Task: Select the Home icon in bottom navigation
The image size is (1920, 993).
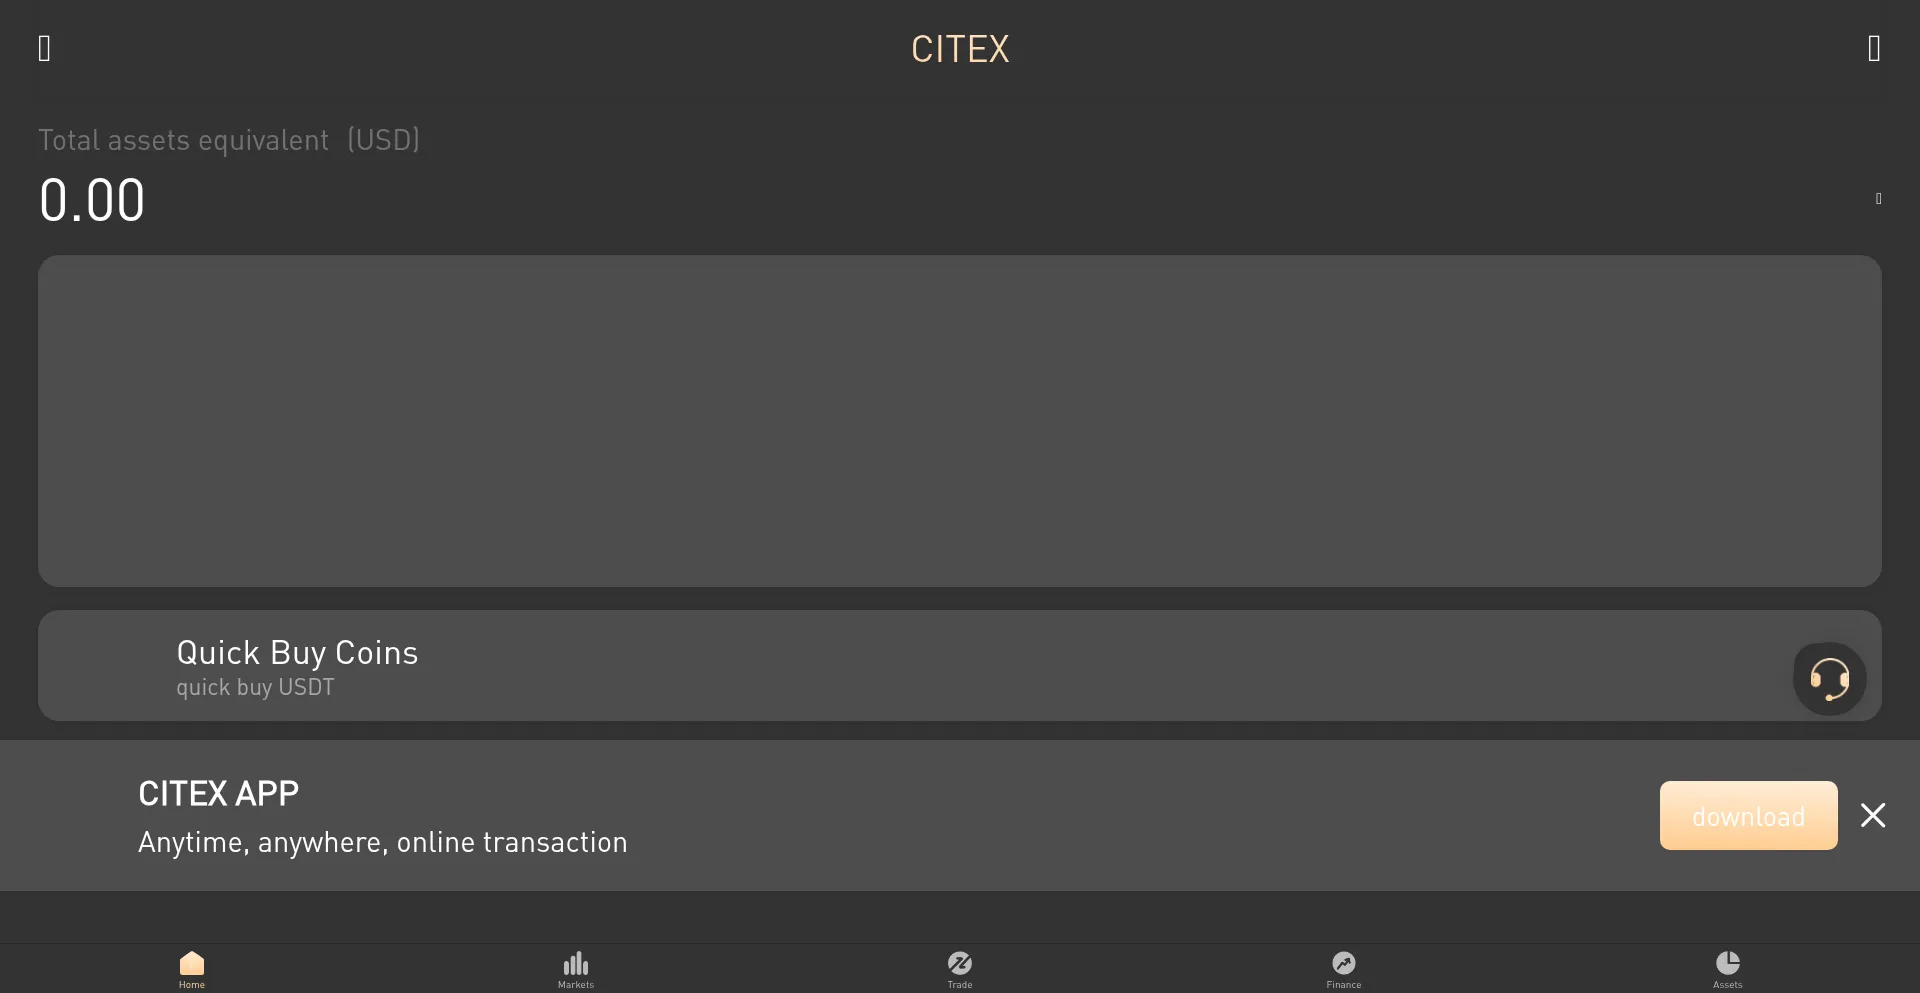Action: [192, 963]
